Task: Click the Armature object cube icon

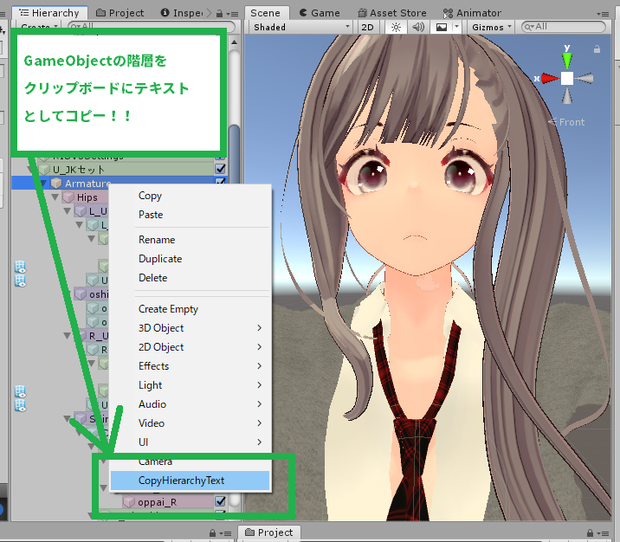Action: 56,183
